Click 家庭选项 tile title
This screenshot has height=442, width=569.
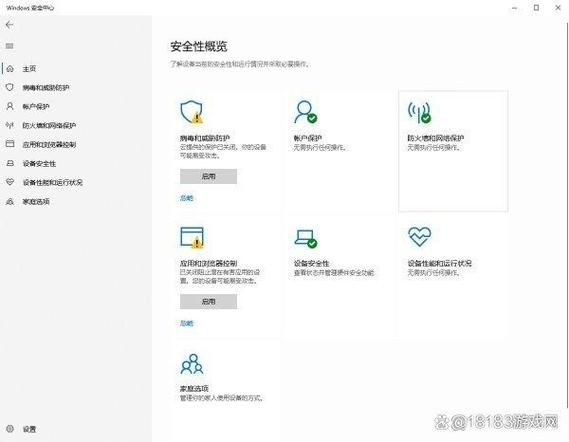point(194,388)
